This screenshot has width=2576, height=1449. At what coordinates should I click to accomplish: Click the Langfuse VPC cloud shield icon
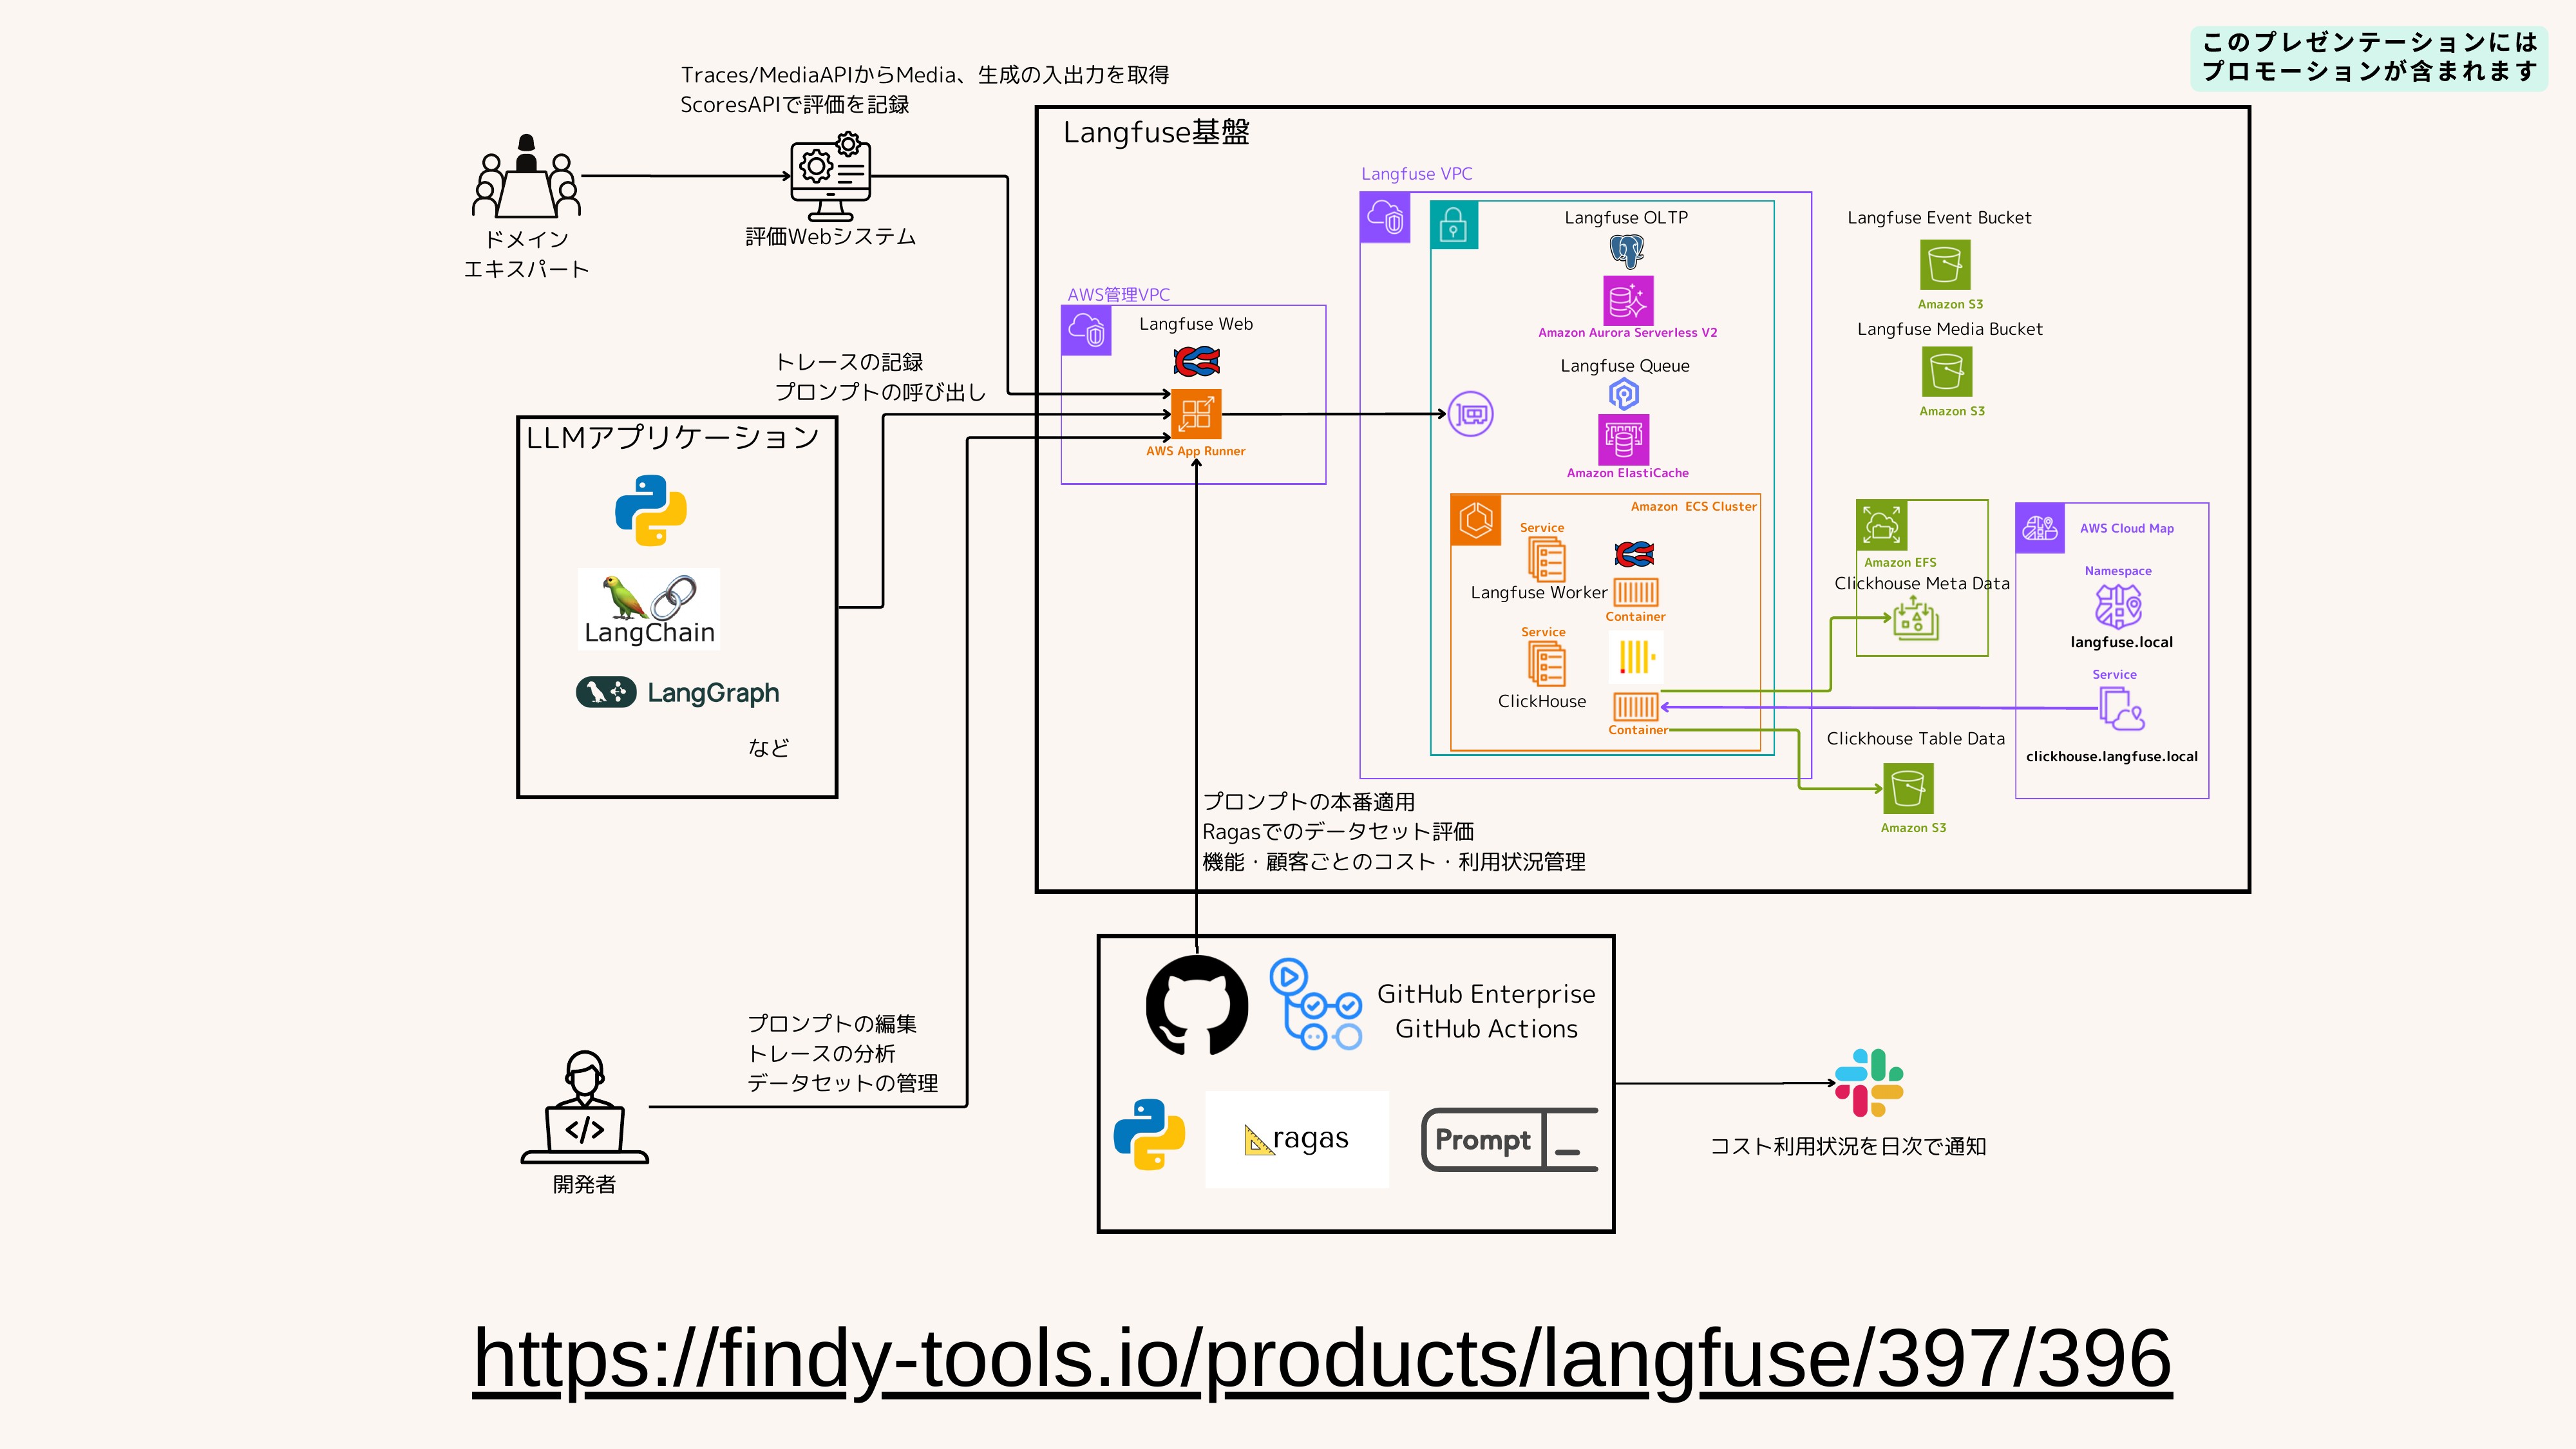[1385, 218]
